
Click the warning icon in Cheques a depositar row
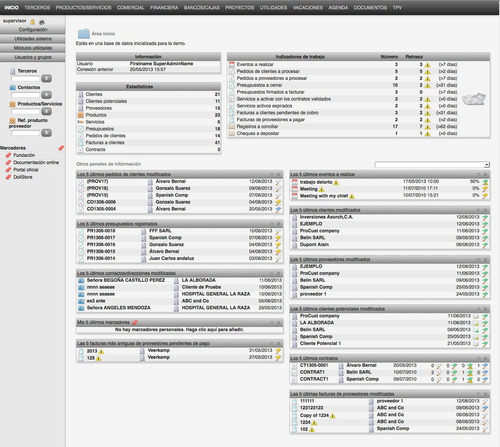pyautogui.click(x=428, y=133)
